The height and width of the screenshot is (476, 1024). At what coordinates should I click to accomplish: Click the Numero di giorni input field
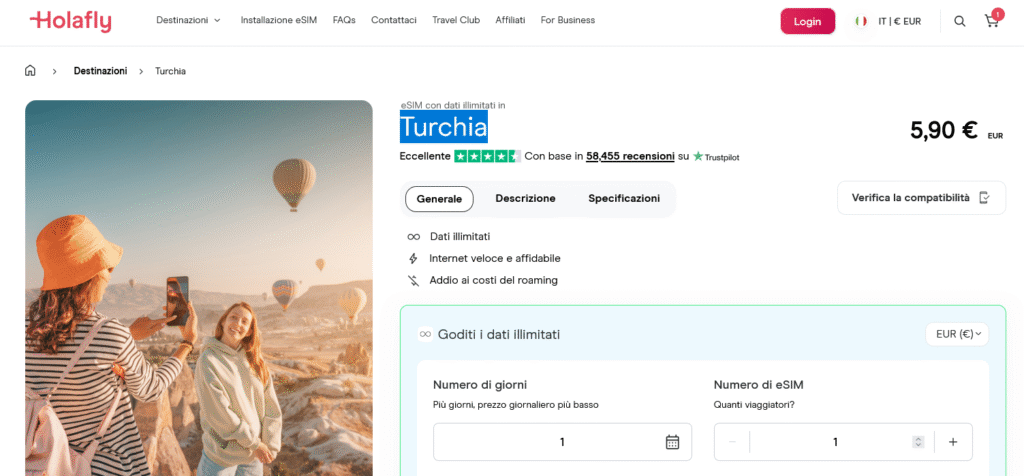pyautogui.click(x=562, y=442)
